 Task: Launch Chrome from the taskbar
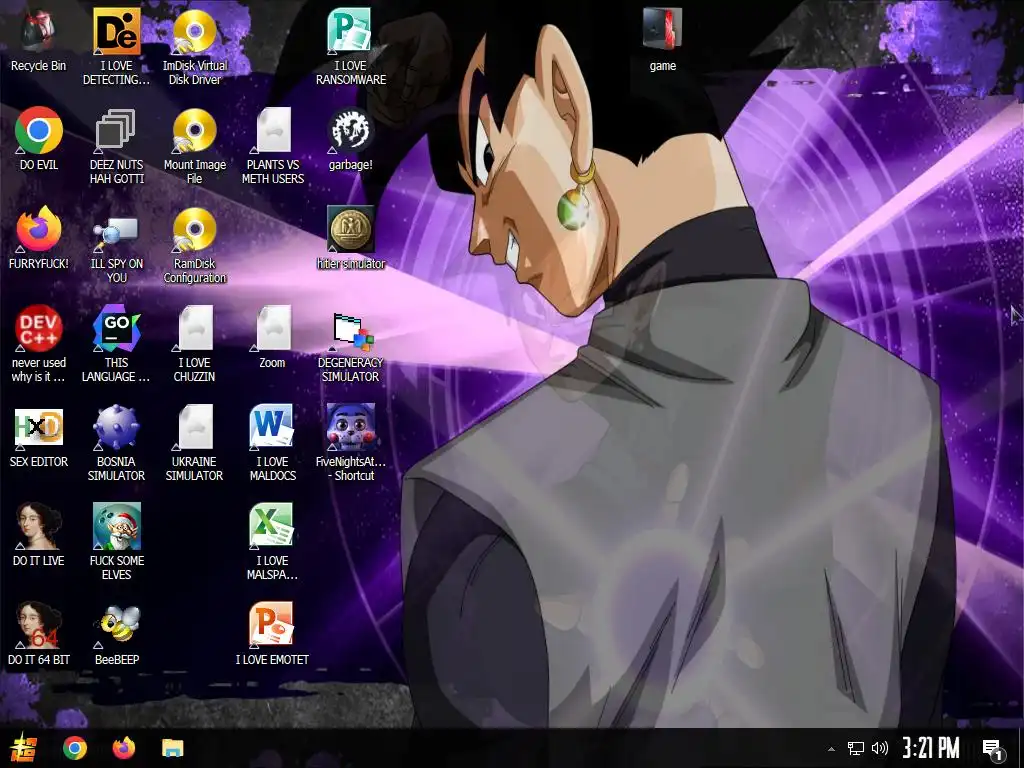74,748
